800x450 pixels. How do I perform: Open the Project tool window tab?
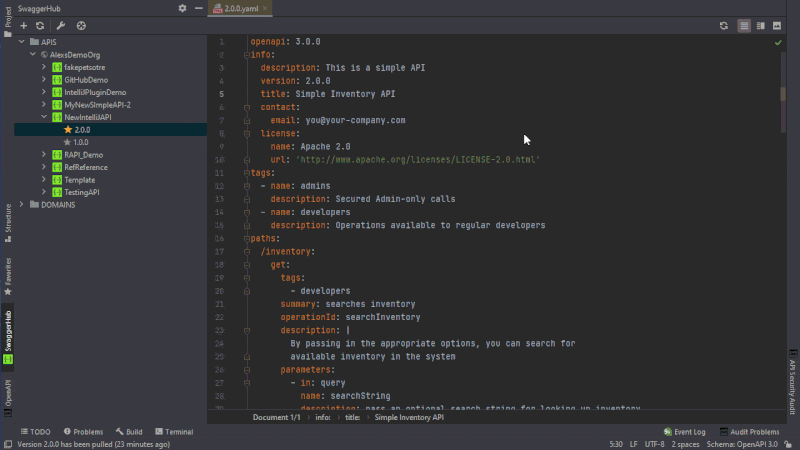[8, 21]
